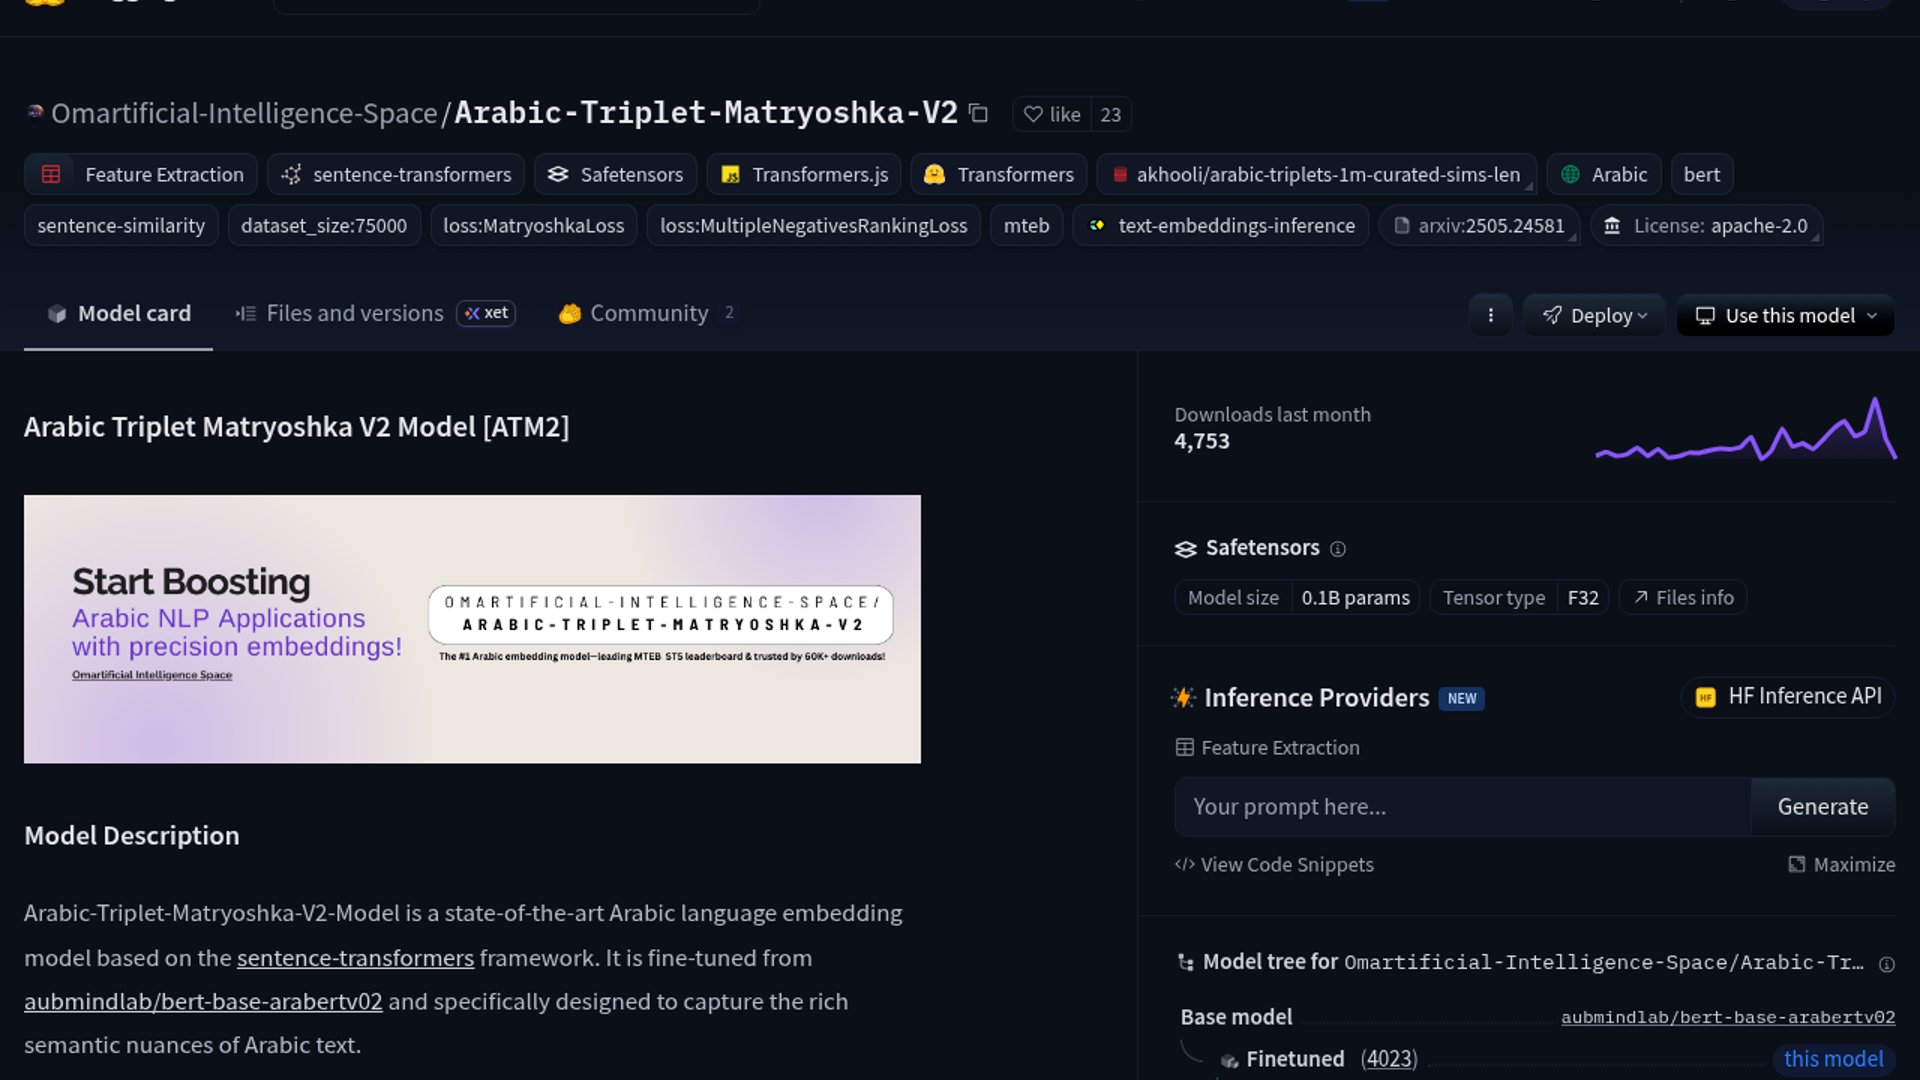
Task: Click the Safetensors info icon
Action: pyautogui.click(x=1338, y=549)
